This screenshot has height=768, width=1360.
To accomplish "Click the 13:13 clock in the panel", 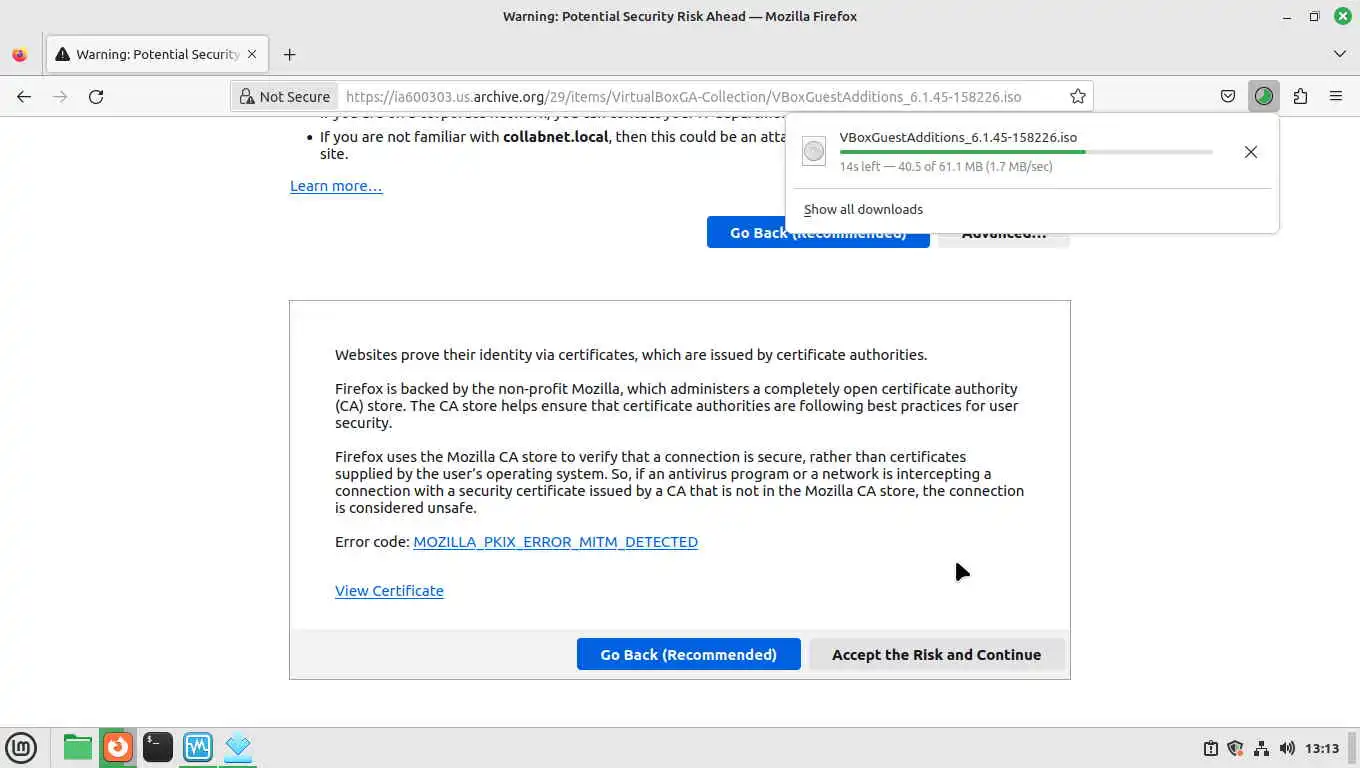I will click(x=1322, y=748).
